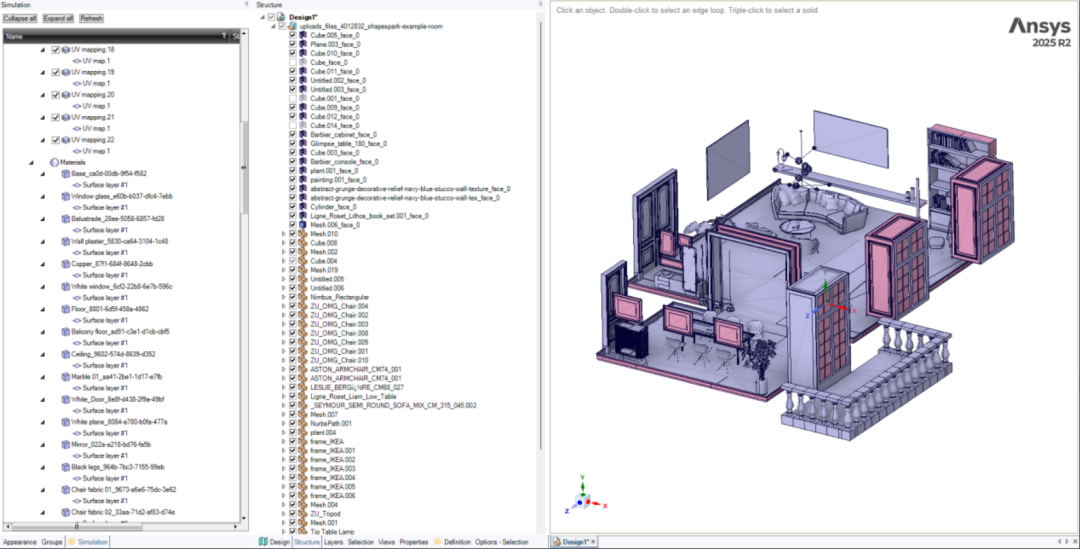Open the Definition tab
This screenshot has width=1080, height=549.
tap(452, 542)
